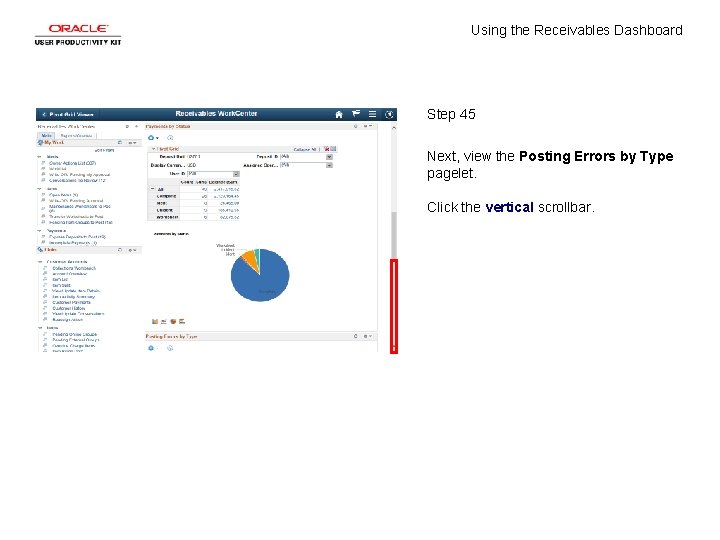Collapse the Payments group
Viewport: 720px width, 540px height.
click(39, 231)
